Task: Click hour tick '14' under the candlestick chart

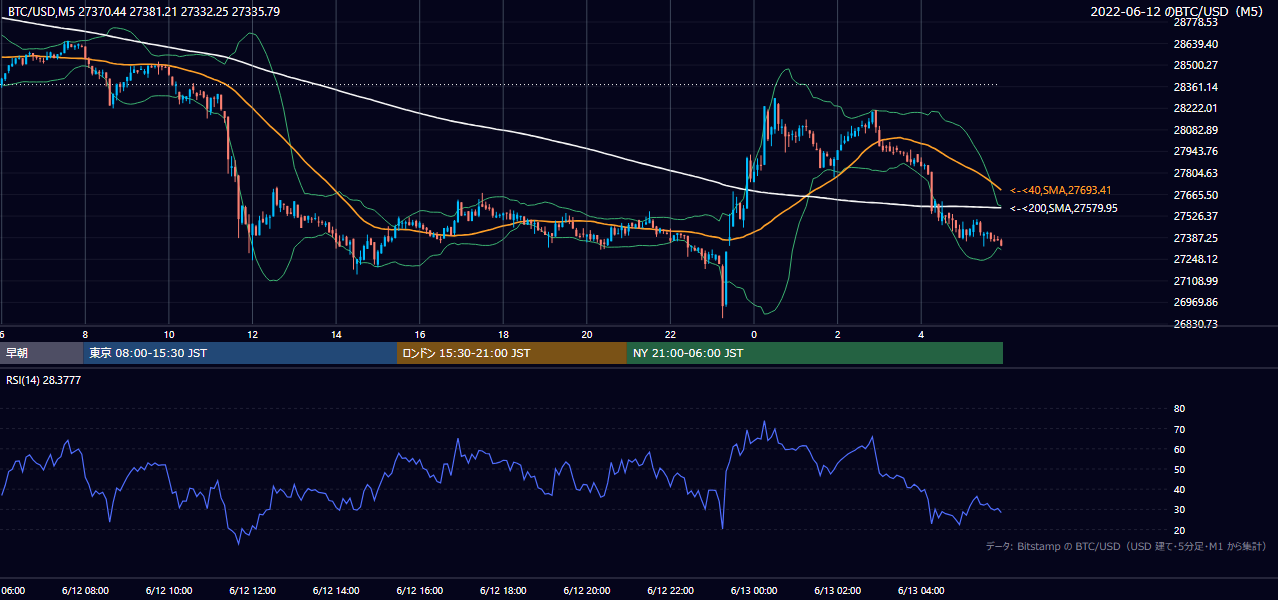Action: click(335, 335)
